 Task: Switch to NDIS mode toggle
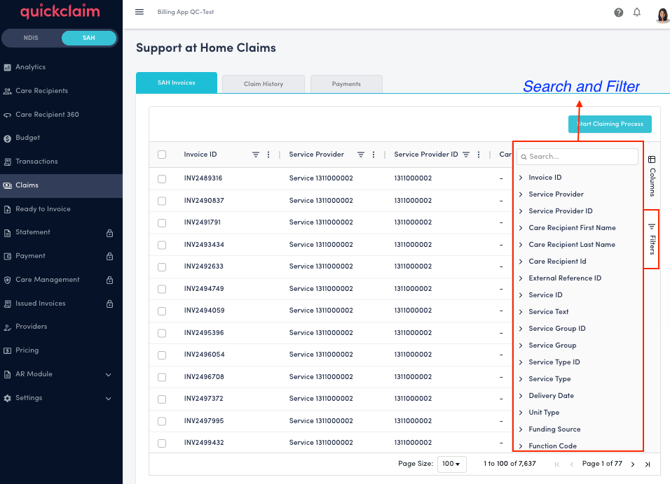point(31,38)
